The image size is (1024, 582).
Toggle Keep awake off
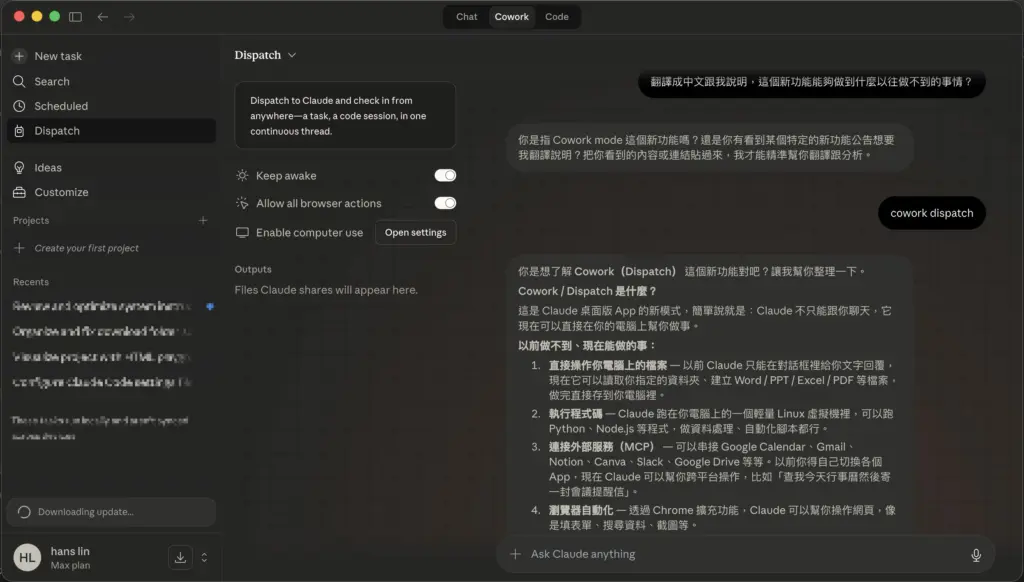pyautogui.click(x=445, y=174)
